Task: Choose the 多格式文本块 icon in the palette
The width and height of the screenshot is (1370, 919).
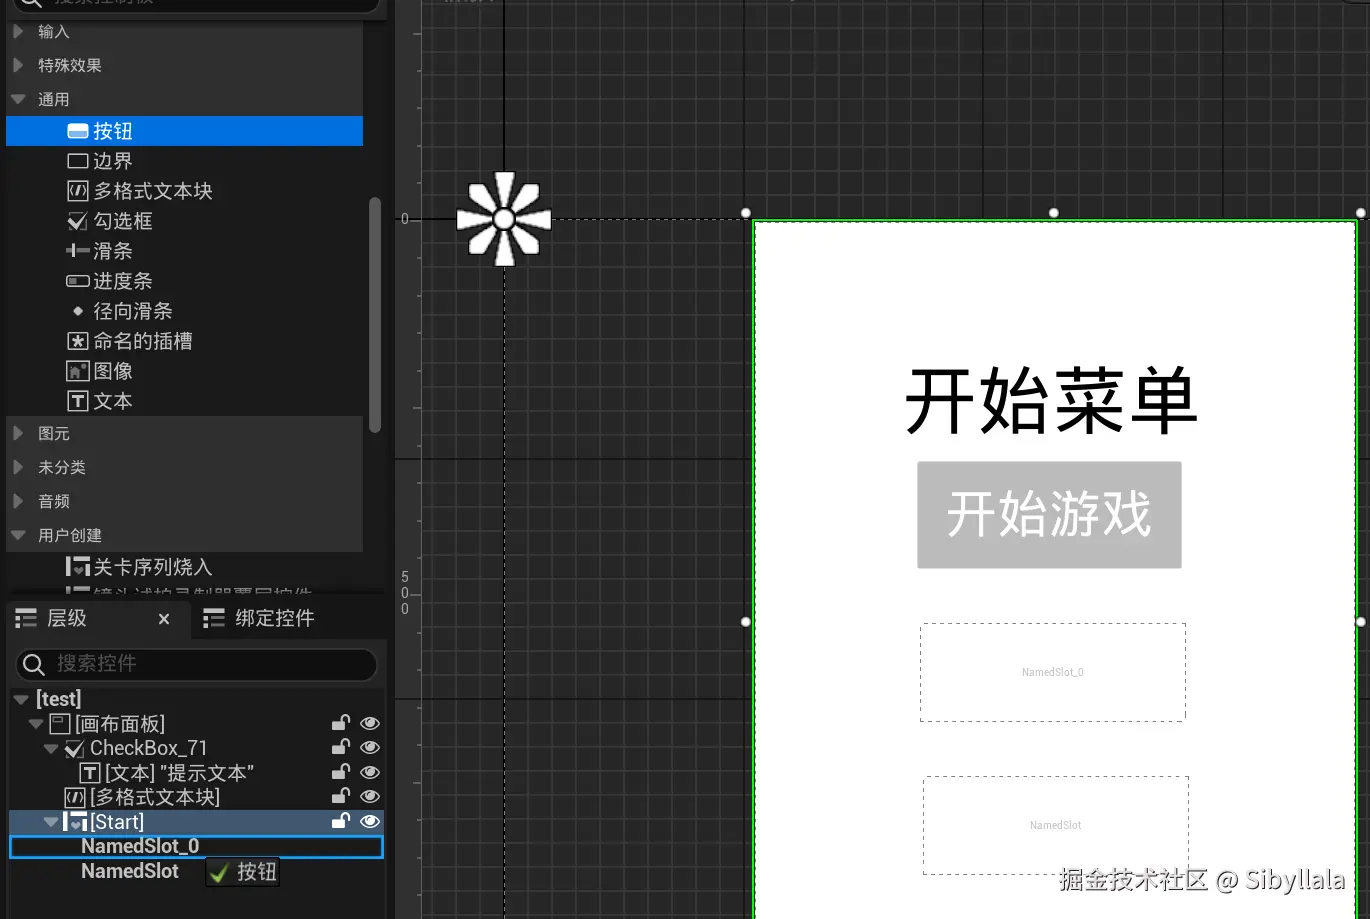Action: [x=78, y=191]
